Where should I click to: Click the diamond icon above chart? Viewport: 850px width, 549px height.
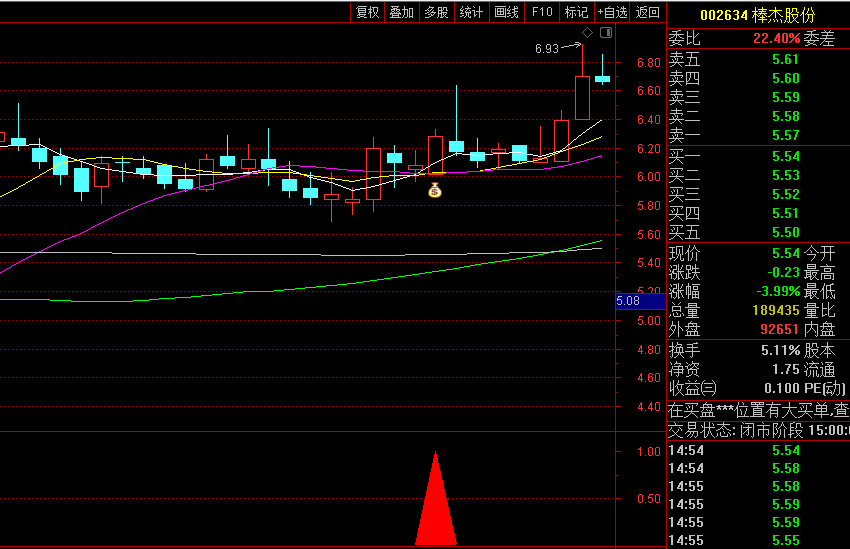pyautogui.click(x=588, y=33)
